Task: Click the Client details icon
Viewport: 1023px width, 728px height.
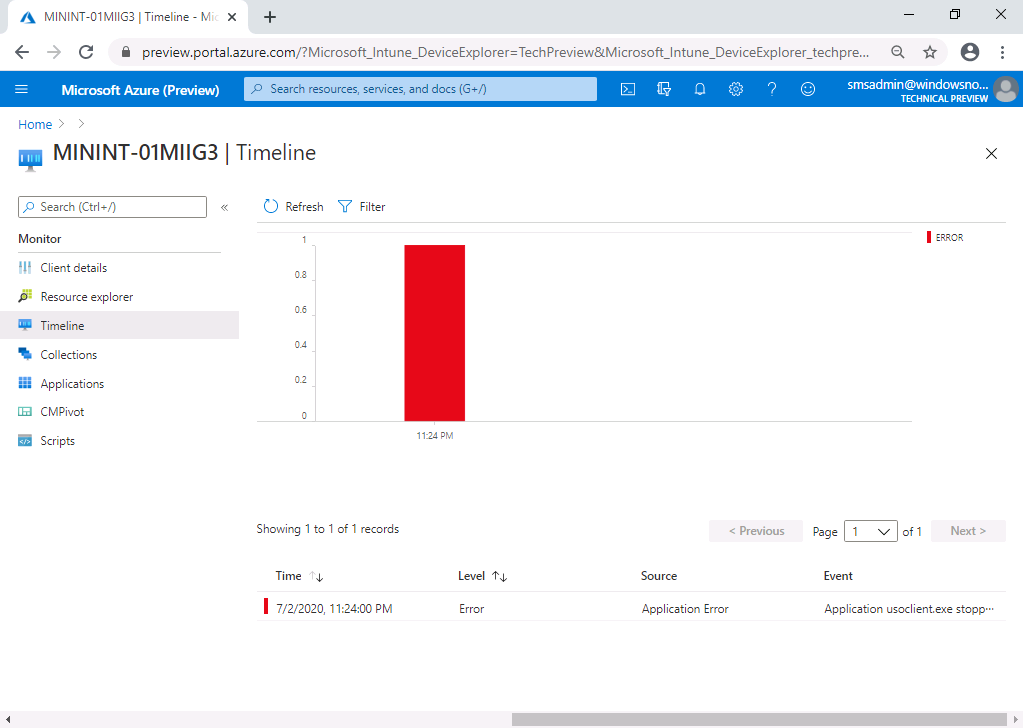Action: (x=25, y=267)
